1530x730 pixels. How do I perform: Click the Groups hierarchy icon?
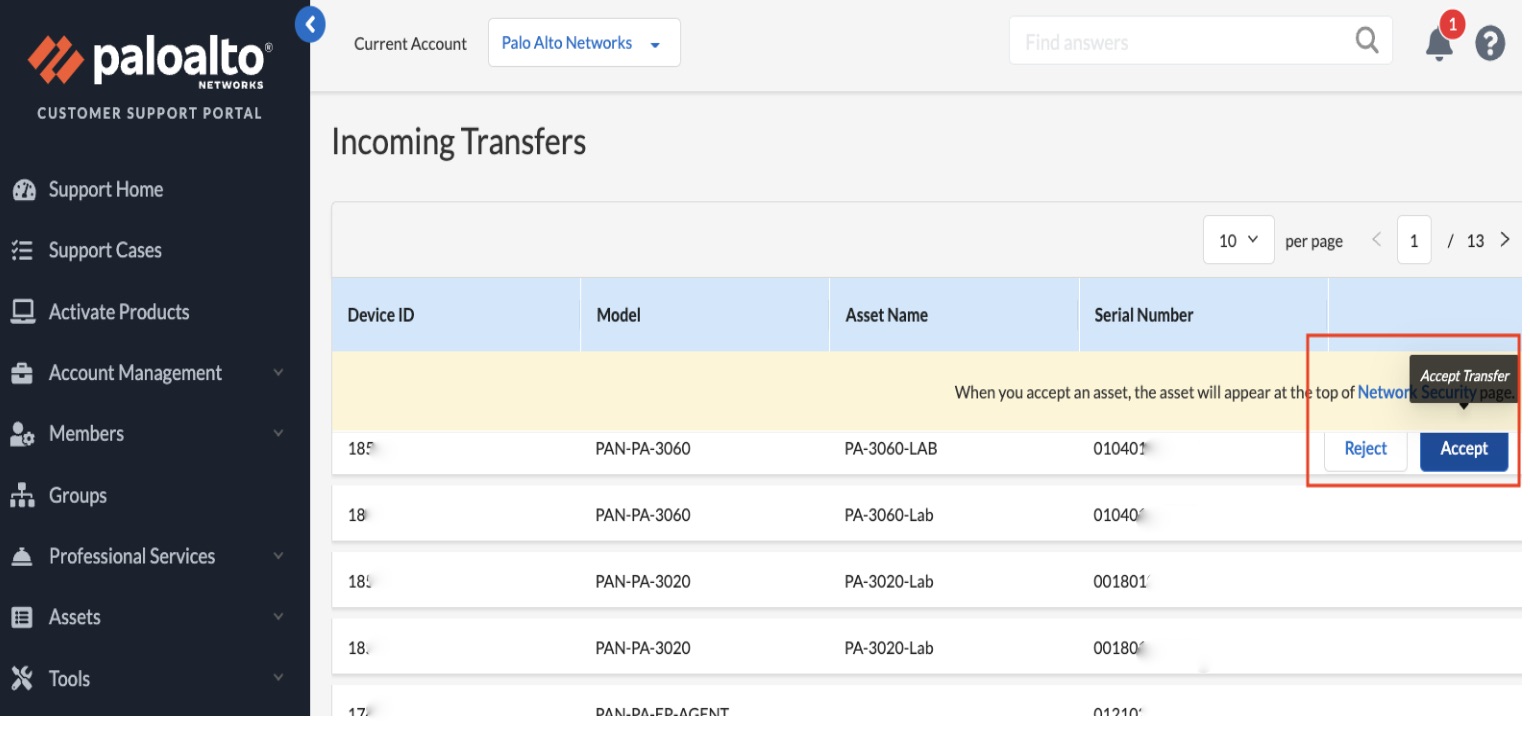(x=22, y=496)
